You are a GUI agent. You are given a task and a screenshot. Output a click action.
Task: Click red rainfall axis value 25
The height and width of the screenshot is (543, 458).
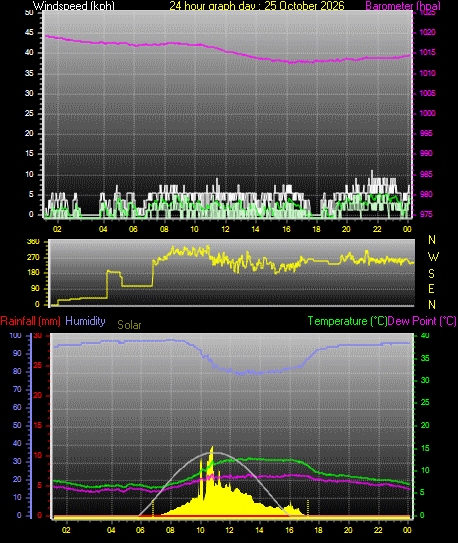pos(38,365)
